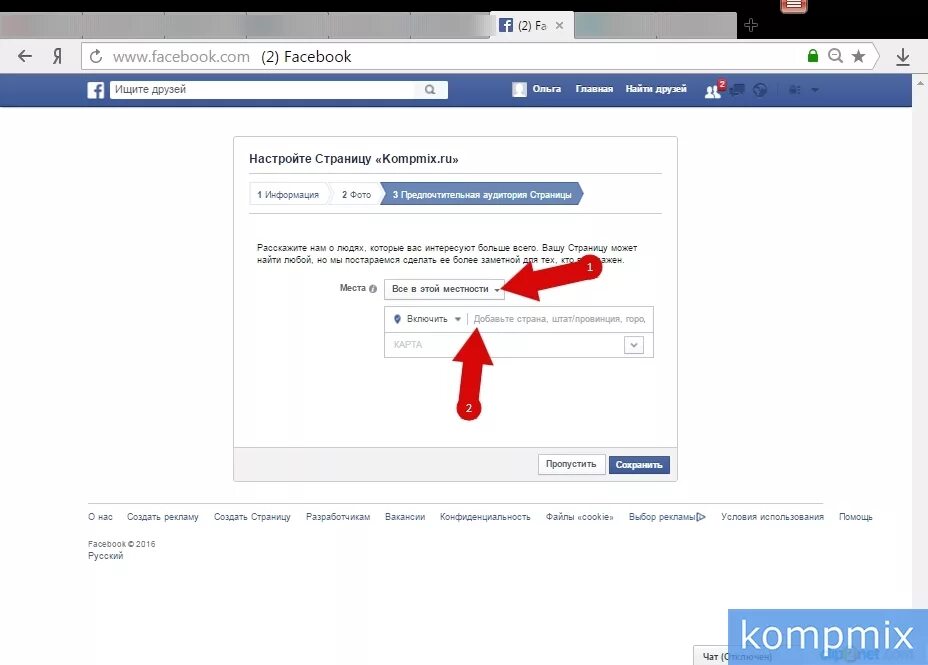Switch to the '(2) Fa' Facebook browser tab

coord(531,25)
